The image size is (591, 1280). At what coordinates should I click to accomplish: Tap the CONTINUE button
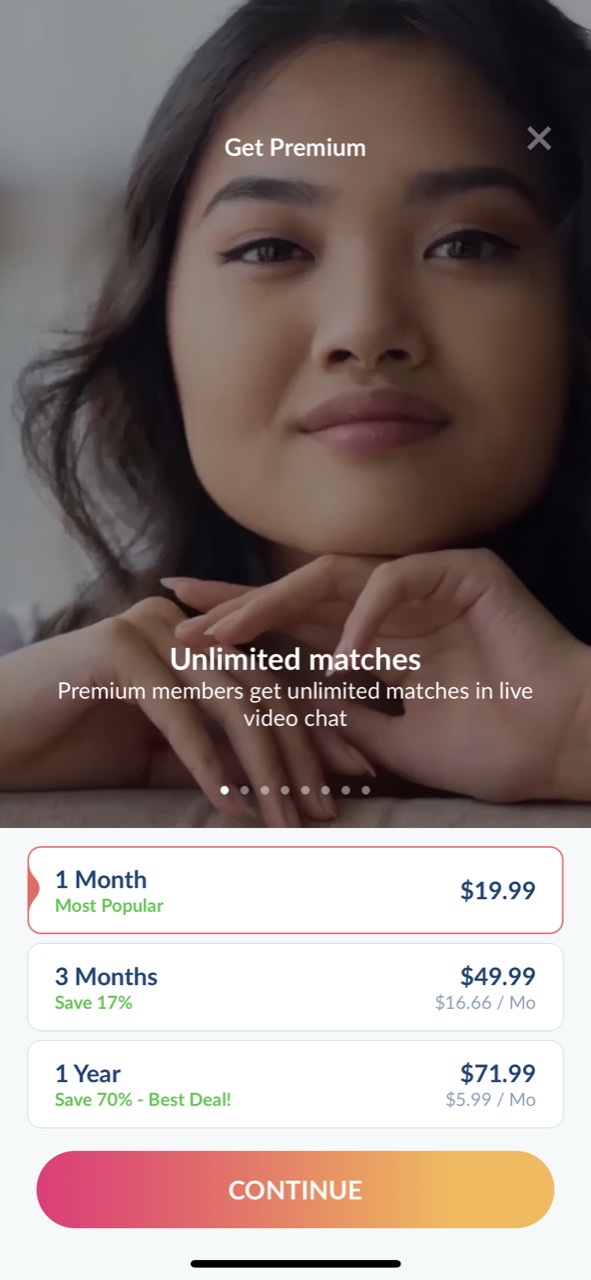[295, 1189]
